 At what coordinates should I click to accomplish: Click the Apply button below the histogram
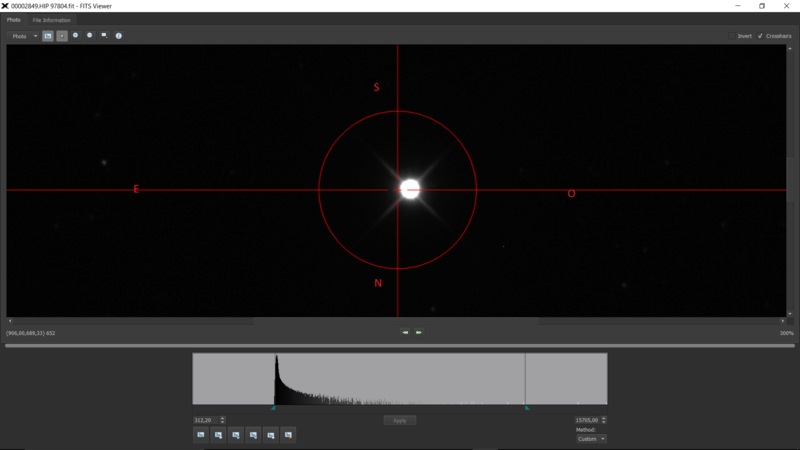[x=399, y=420]
